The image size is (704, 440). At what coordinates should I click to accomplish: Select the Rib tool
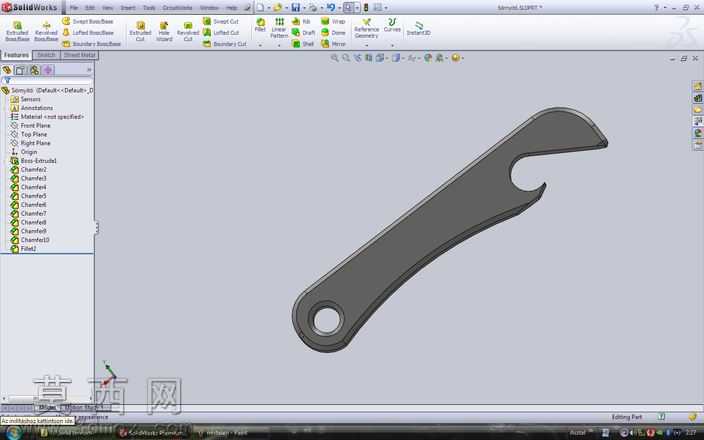coord(301,21)
